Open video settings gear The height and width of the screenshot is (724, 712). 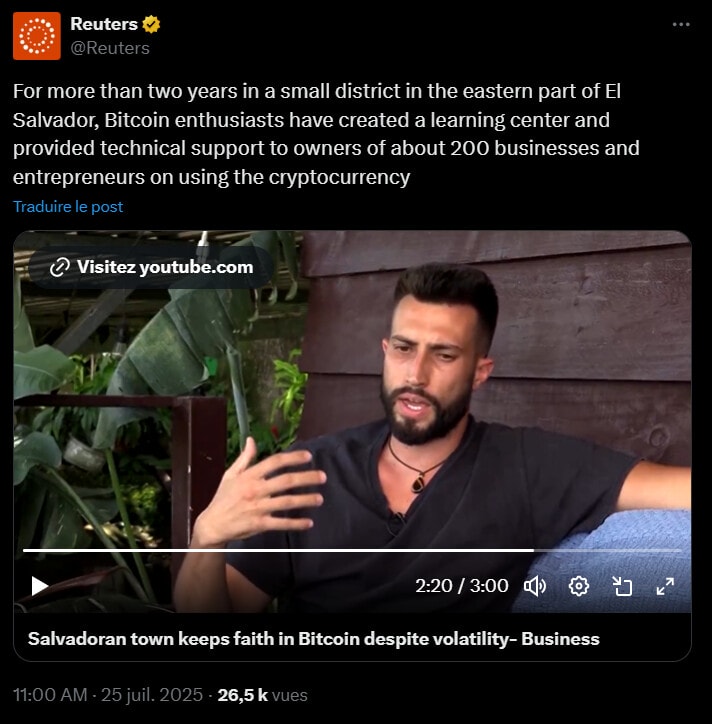(x=579, y=586)
